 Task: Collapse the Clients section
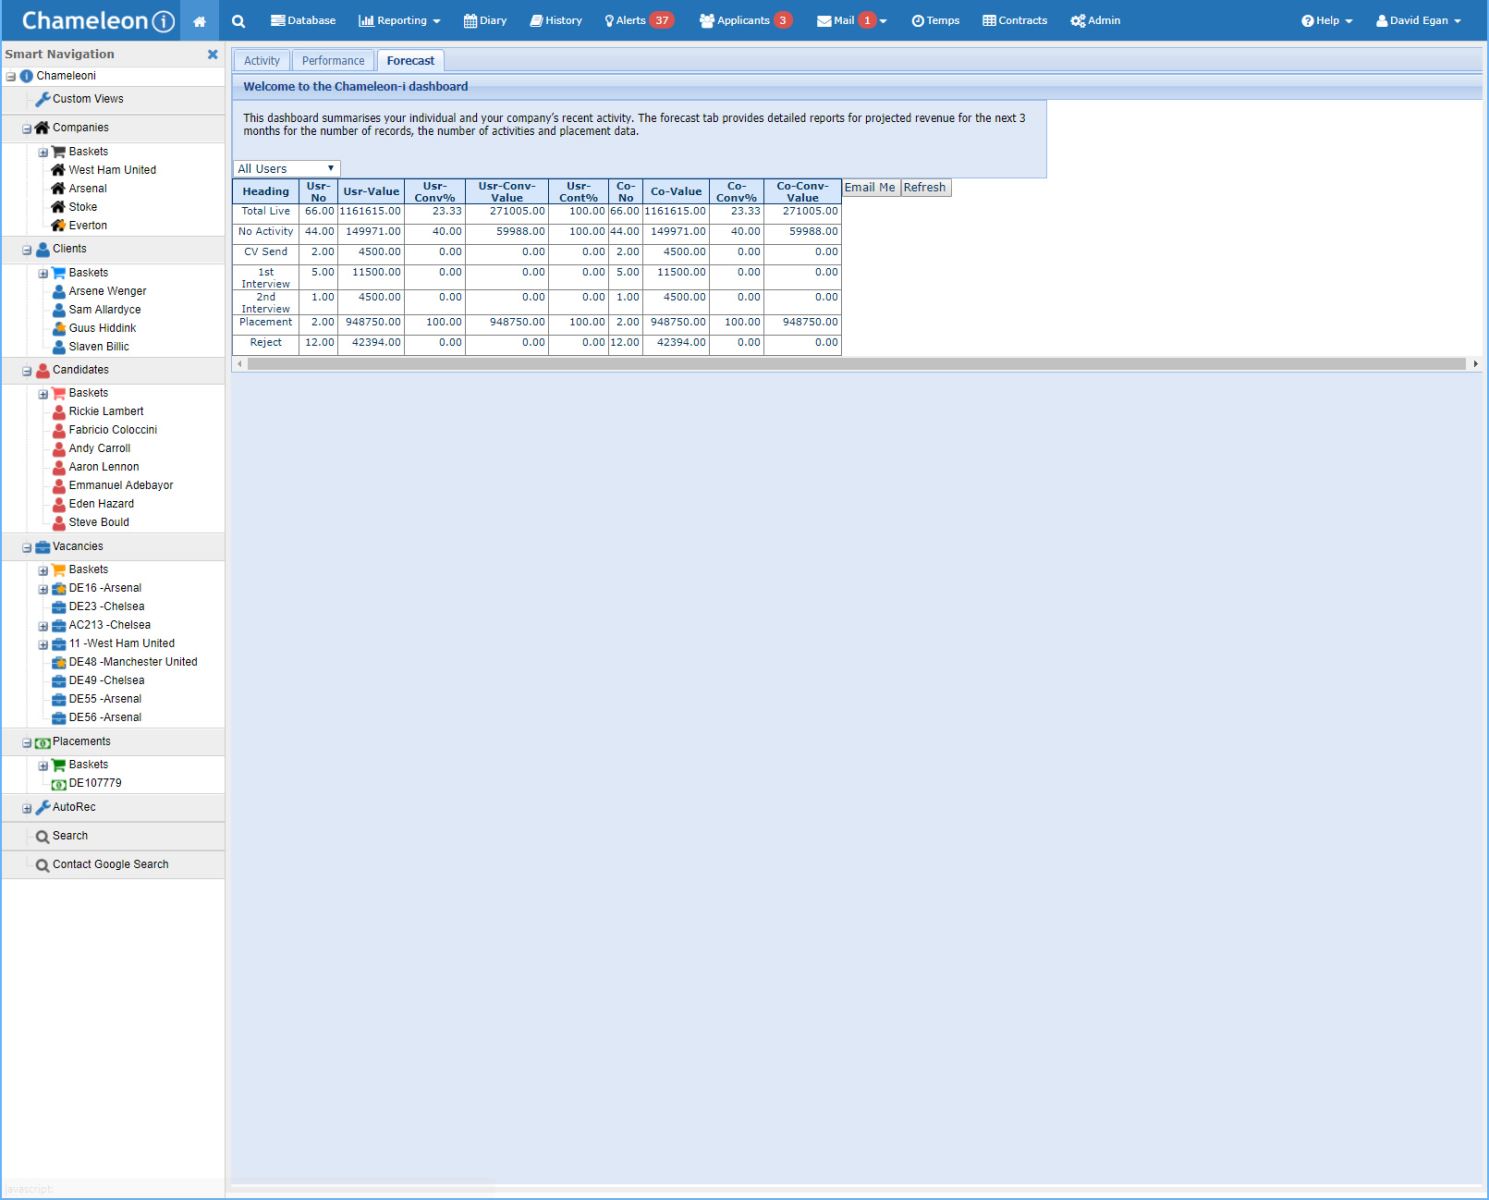(27, 250)
